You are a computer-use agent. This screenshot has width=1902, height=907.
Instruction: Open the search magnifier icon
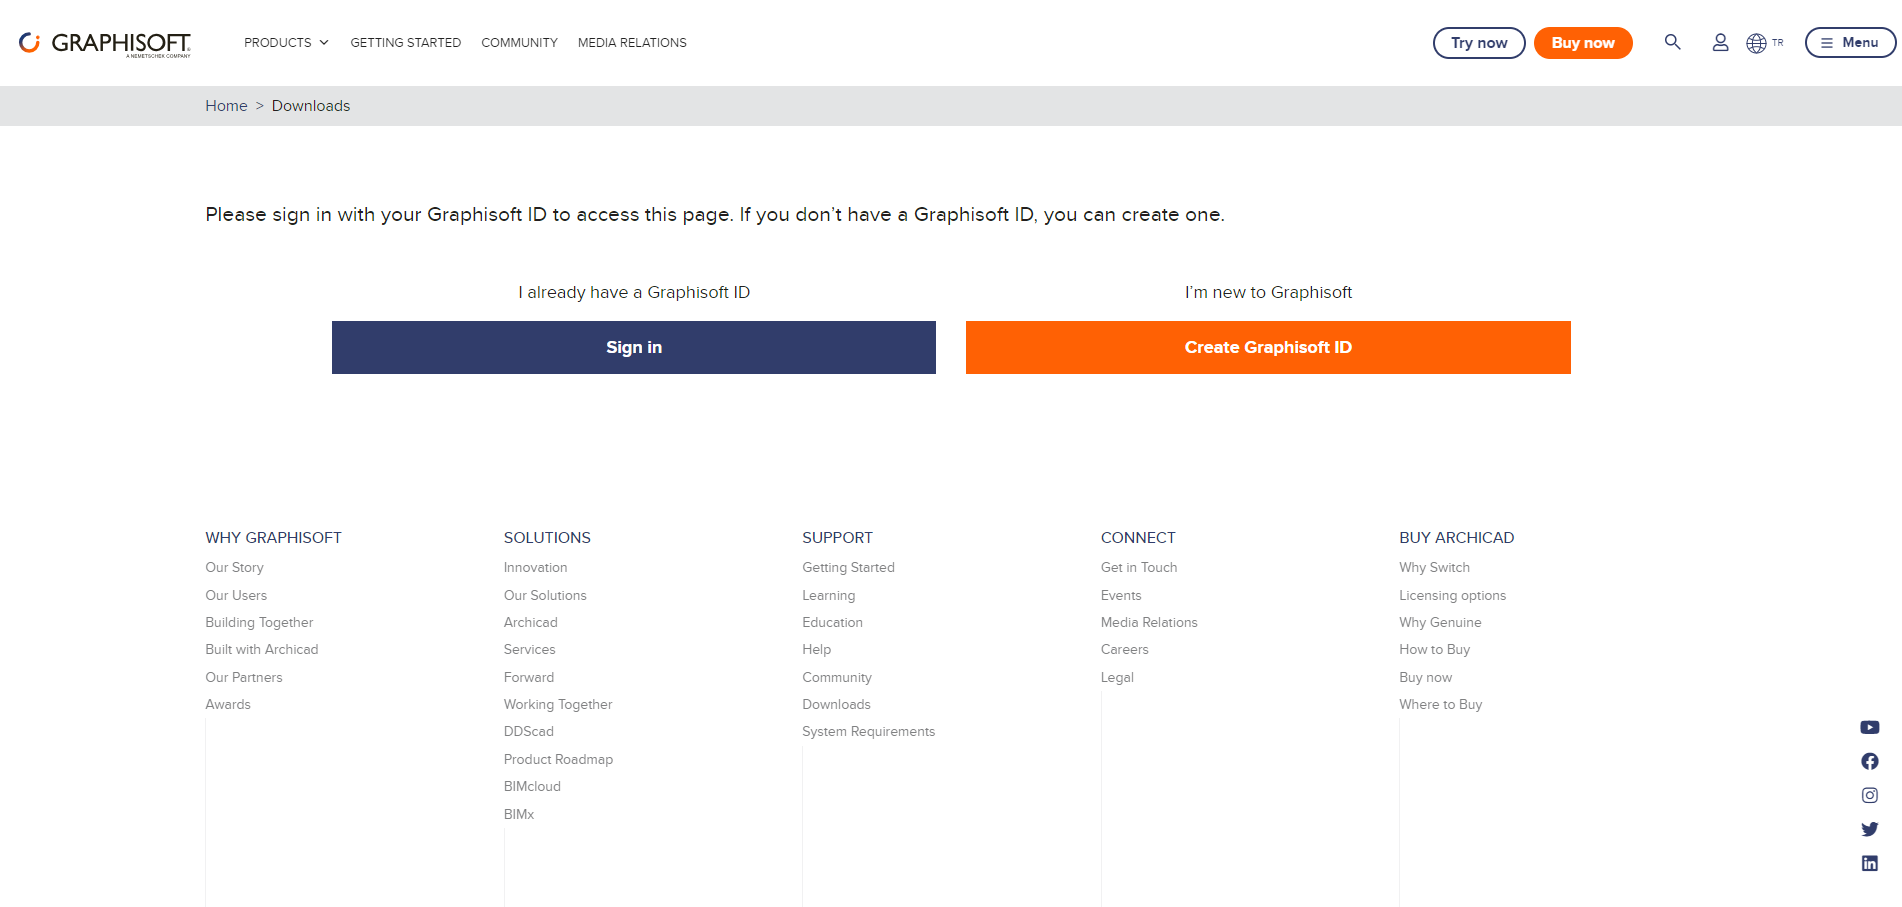coord(1672,42)
